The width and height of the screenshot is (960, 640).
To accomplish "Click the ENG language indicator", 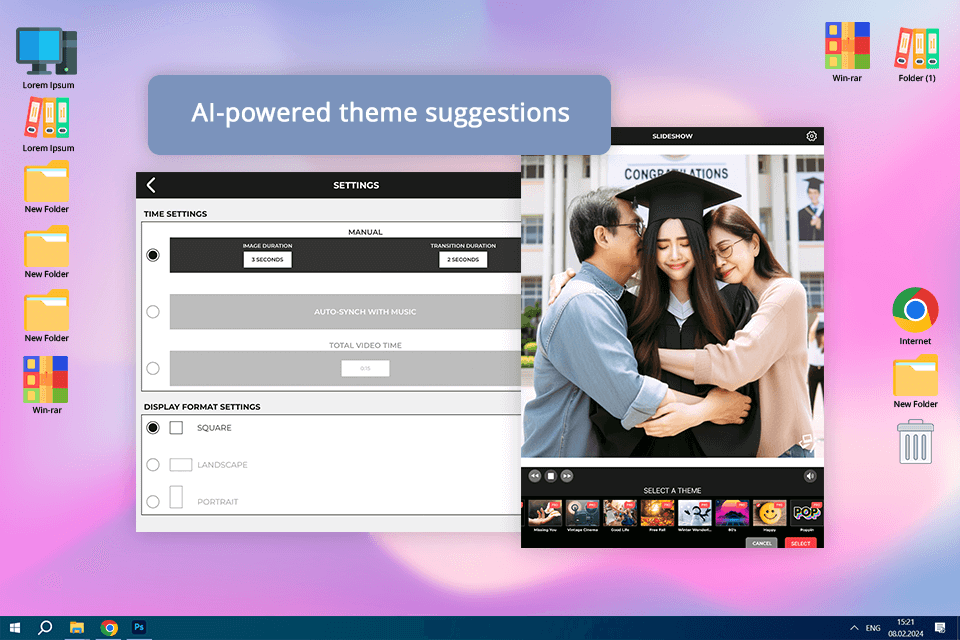I will coord(873,628).
